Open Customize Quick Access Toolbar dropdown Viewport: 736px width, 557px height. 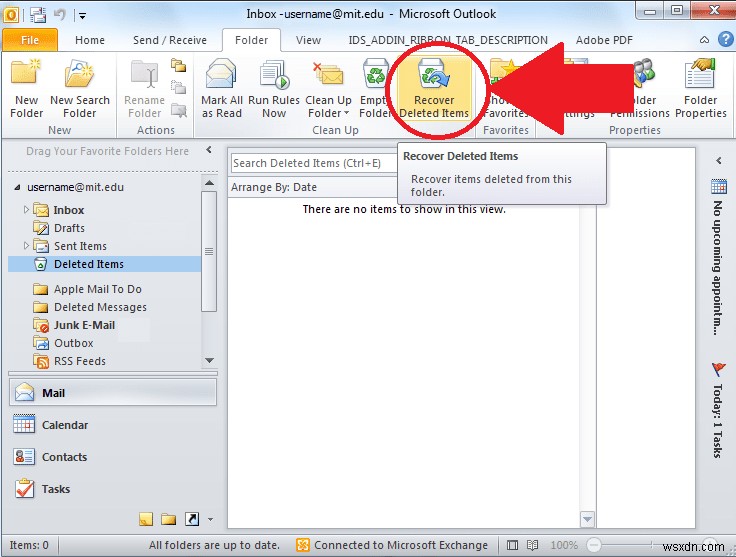coord(82,15)
